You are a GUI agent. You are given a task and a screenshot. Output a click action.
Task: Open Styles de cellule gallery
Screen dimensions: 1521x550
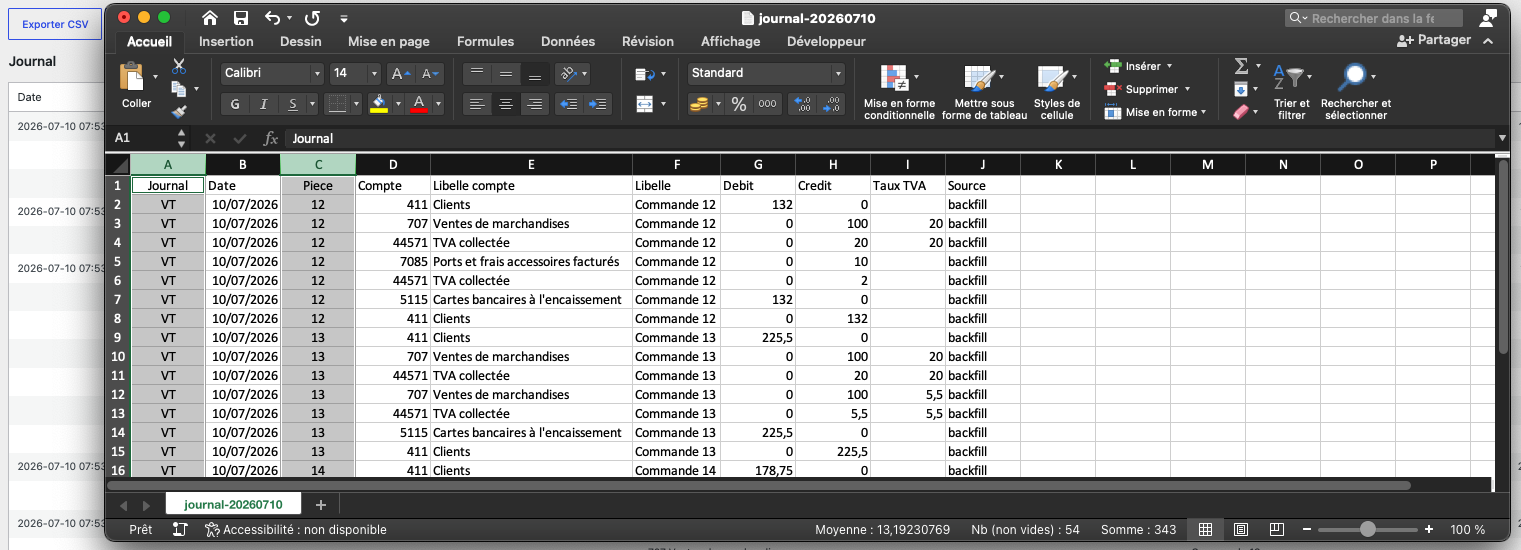pyautogui.click(x=1056, y=92)
